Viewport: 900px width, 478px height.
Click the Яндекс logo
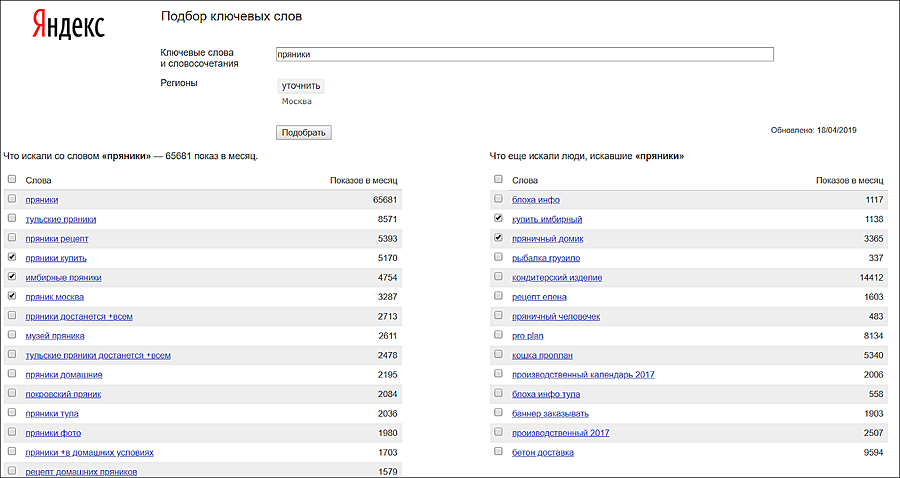coord(68,25)
